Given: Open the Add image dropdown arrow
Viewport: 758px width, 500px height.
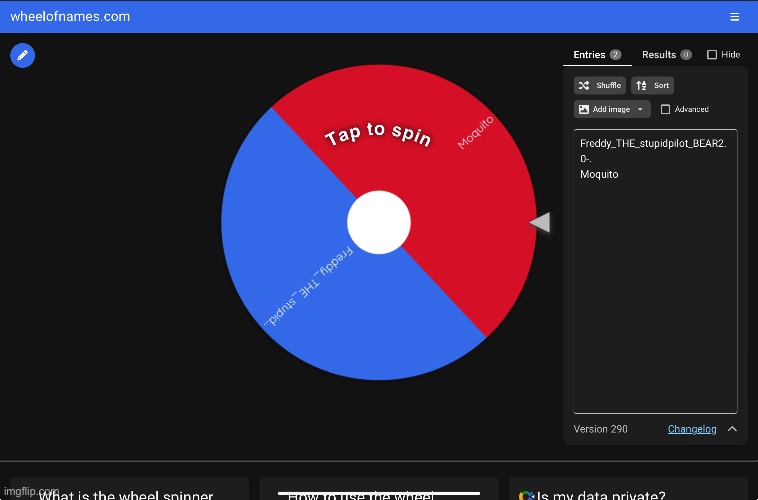Looking at the screenshot, I should (x=641, y=109).
